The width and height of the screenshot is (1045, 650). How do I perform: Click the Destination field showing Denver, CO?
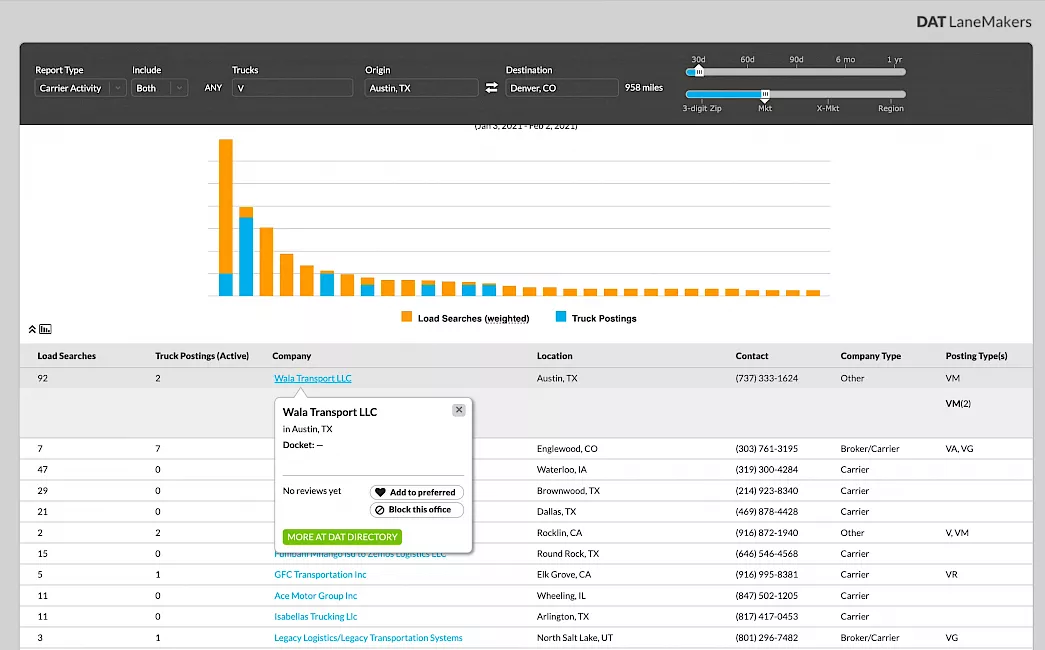(562, 88)
